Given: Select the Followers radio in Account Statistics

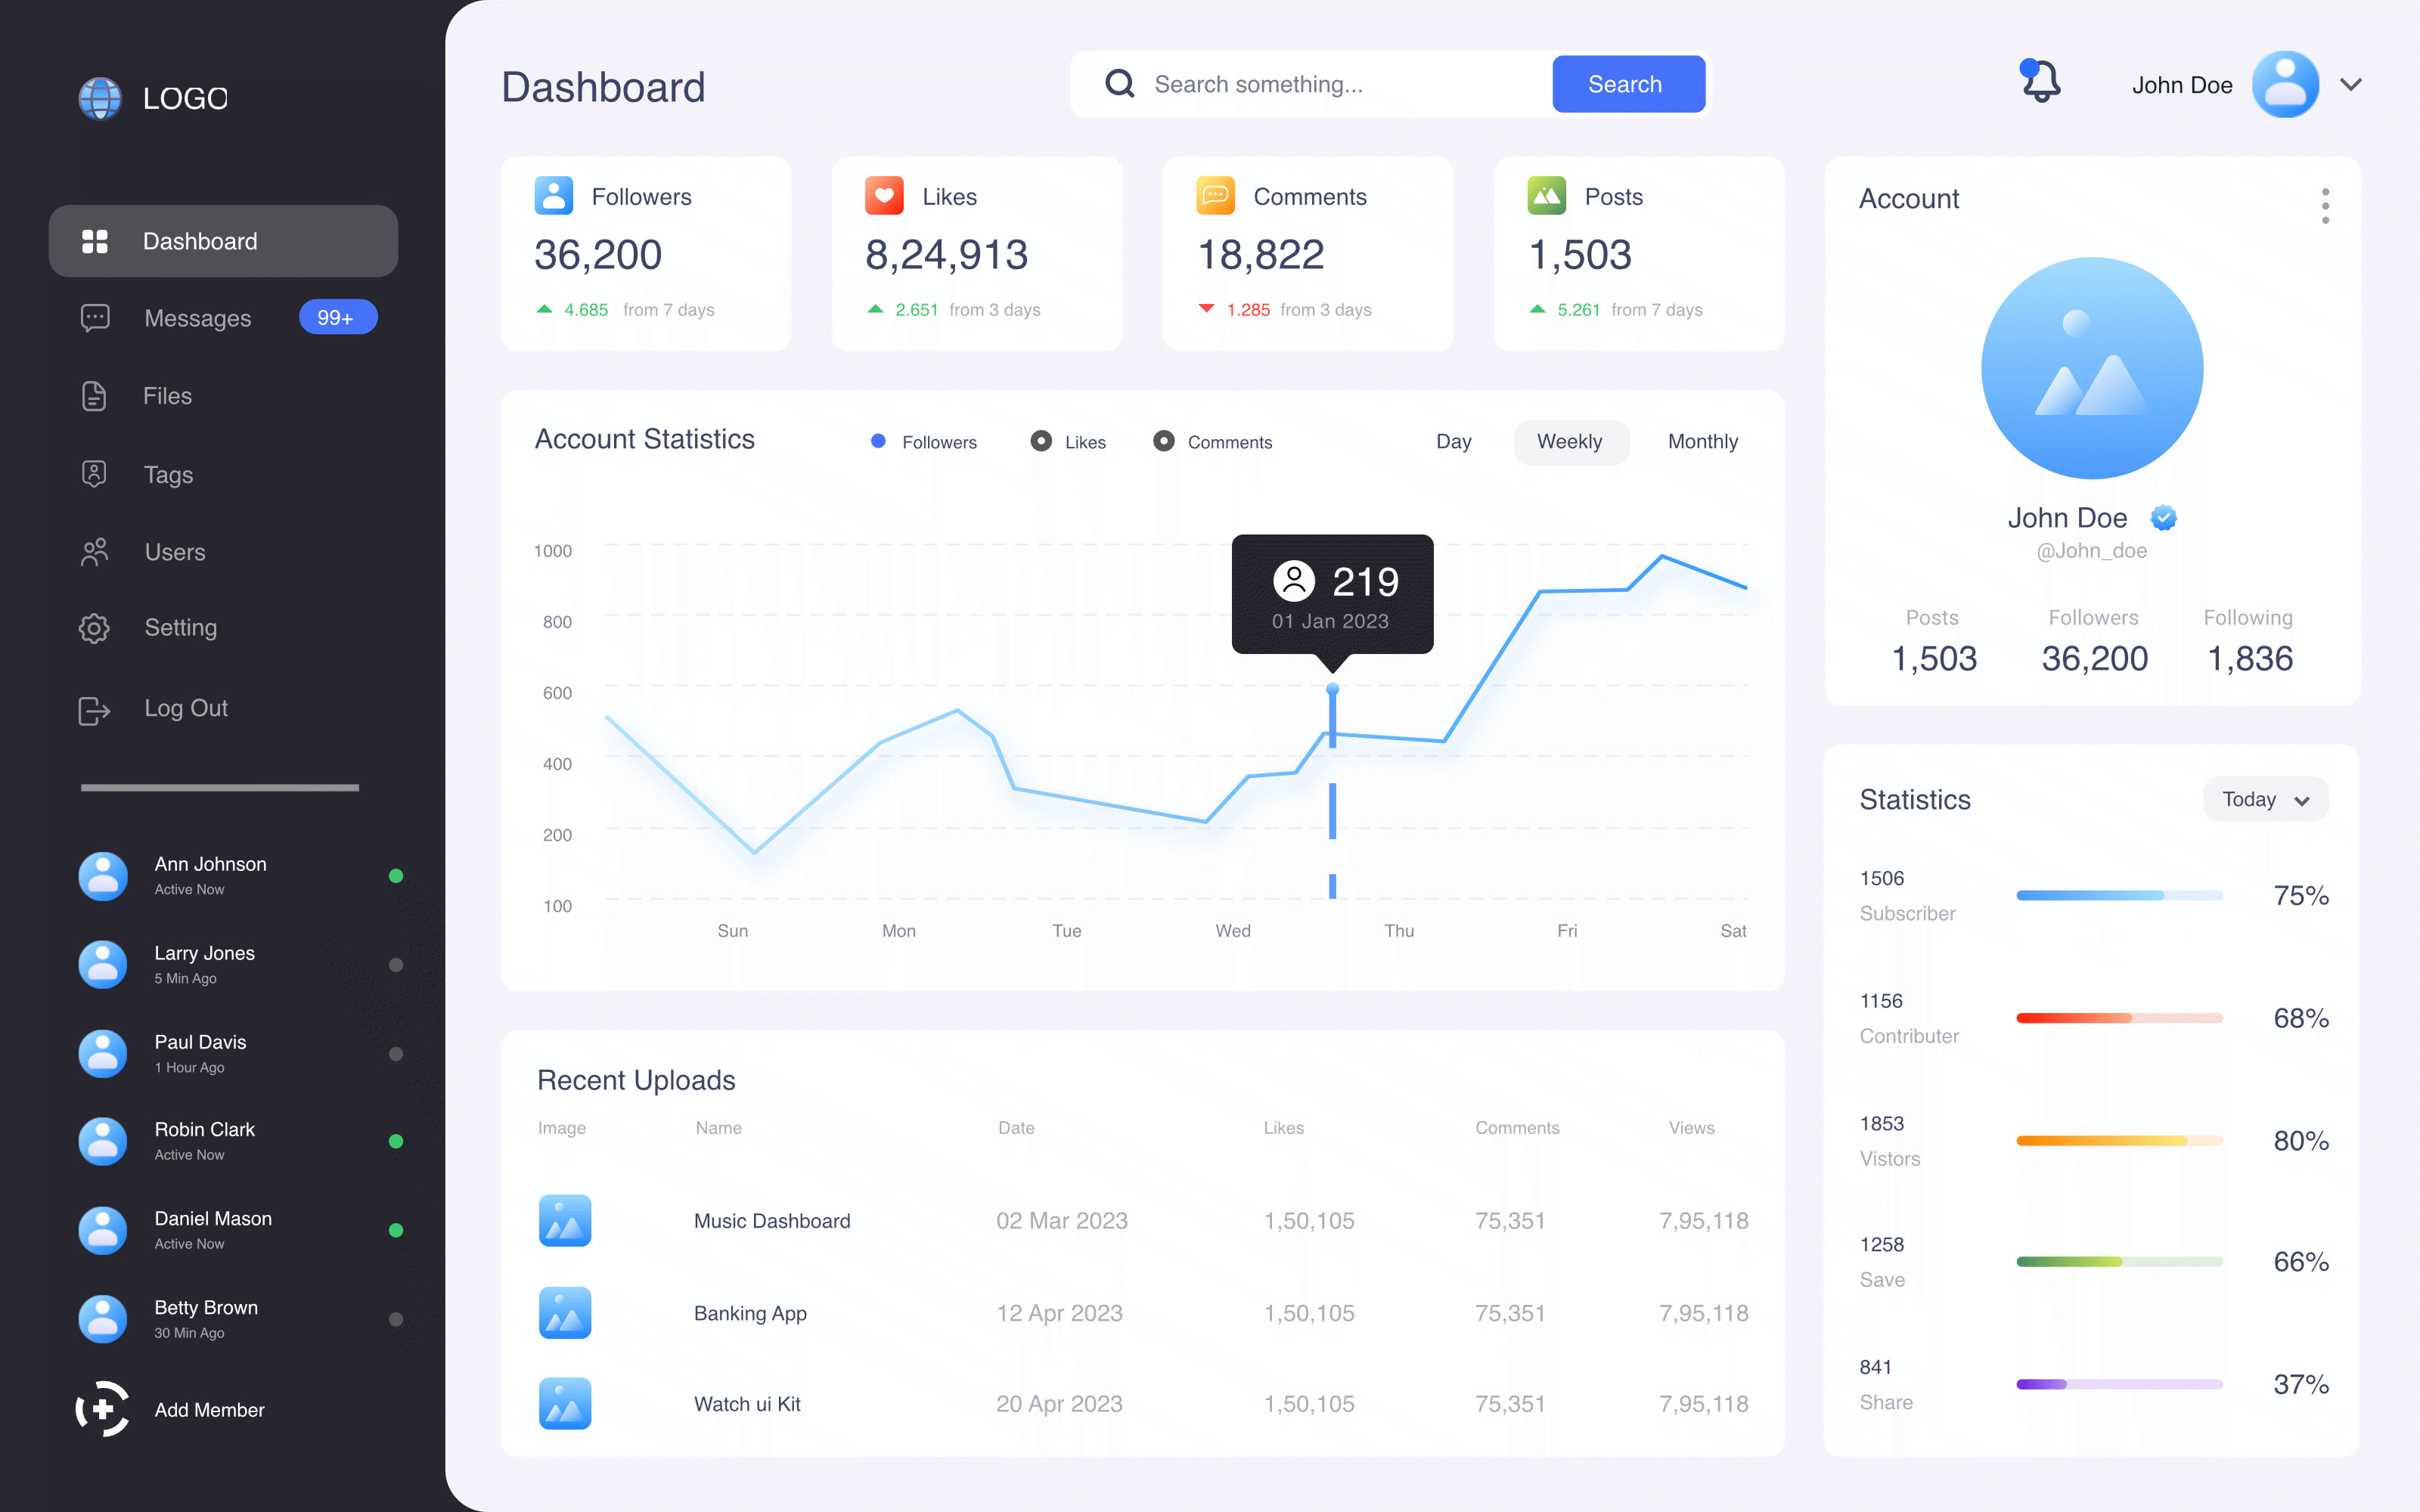Looking at the screenshot, I should pyautogui.click(x=879, y=440).
